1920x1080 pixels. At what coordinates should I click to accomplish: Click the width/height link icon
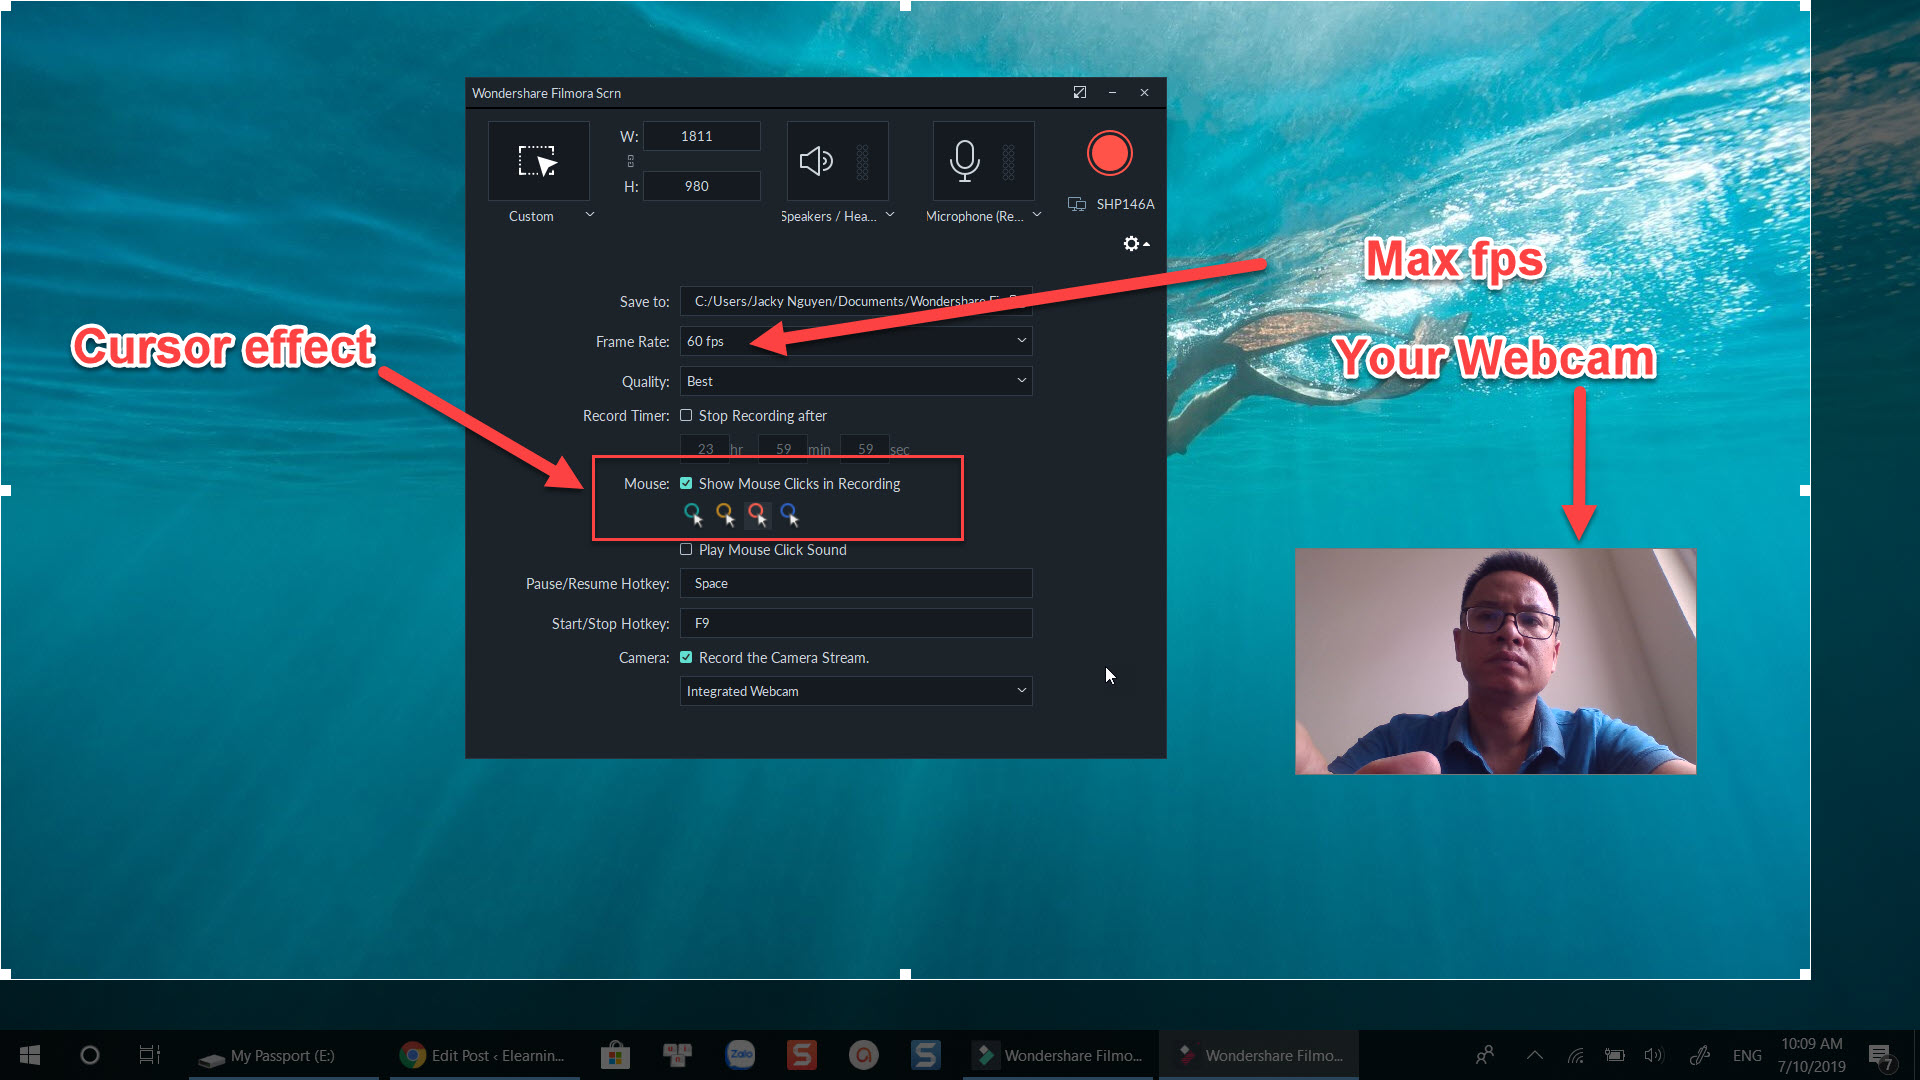(630, 160)
